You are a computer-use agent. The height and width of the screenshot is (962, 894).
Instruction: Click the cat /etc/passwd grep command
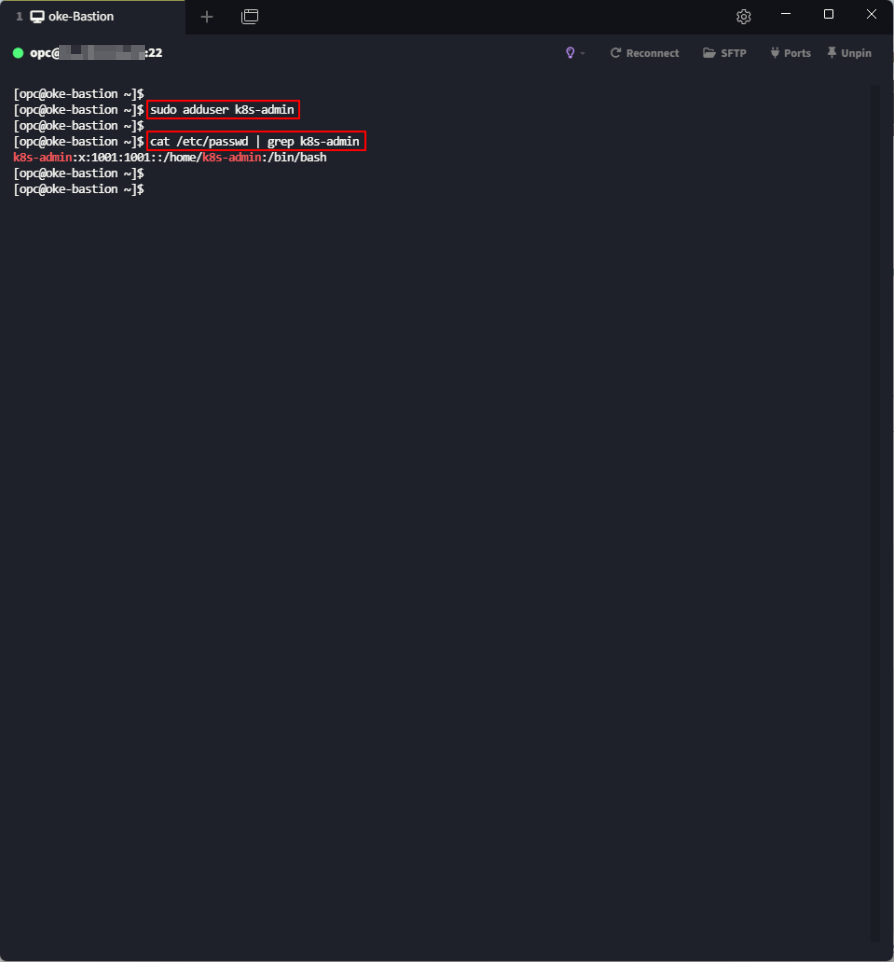(254, 141)
